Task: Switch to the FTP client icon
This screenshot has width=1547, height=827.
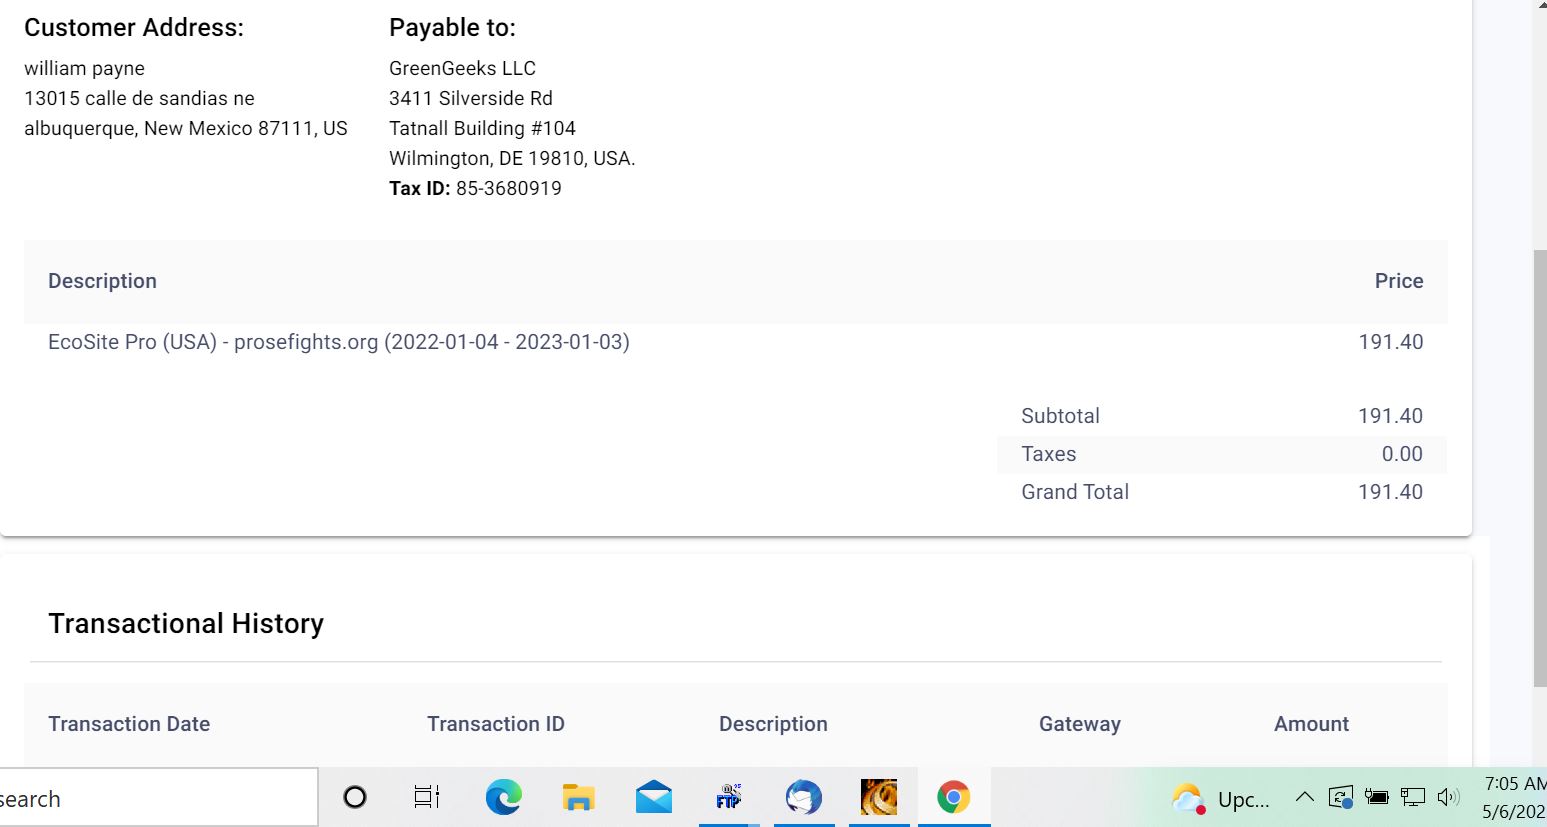Action: pyautogui.click(x=728, y=797)
